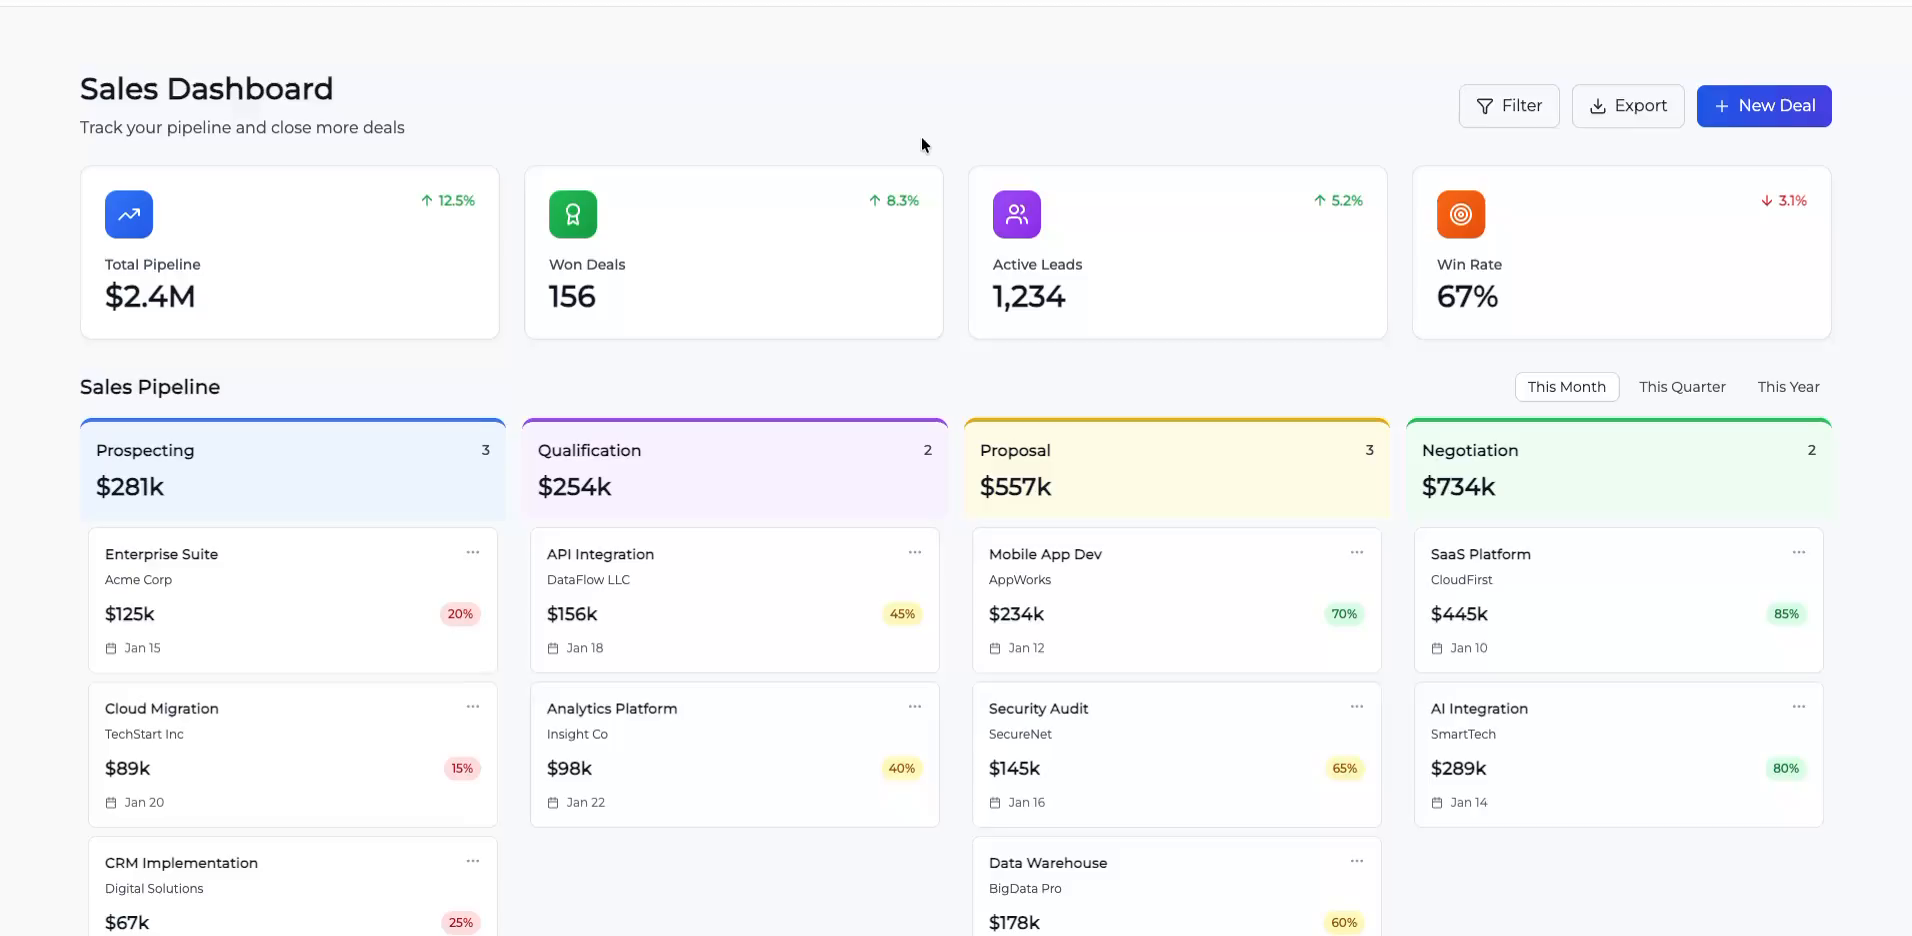Open options menu for SaaS Platform deal
Image resolution: width=1912 pixels, height=936 pixels.
[1798, 552]
